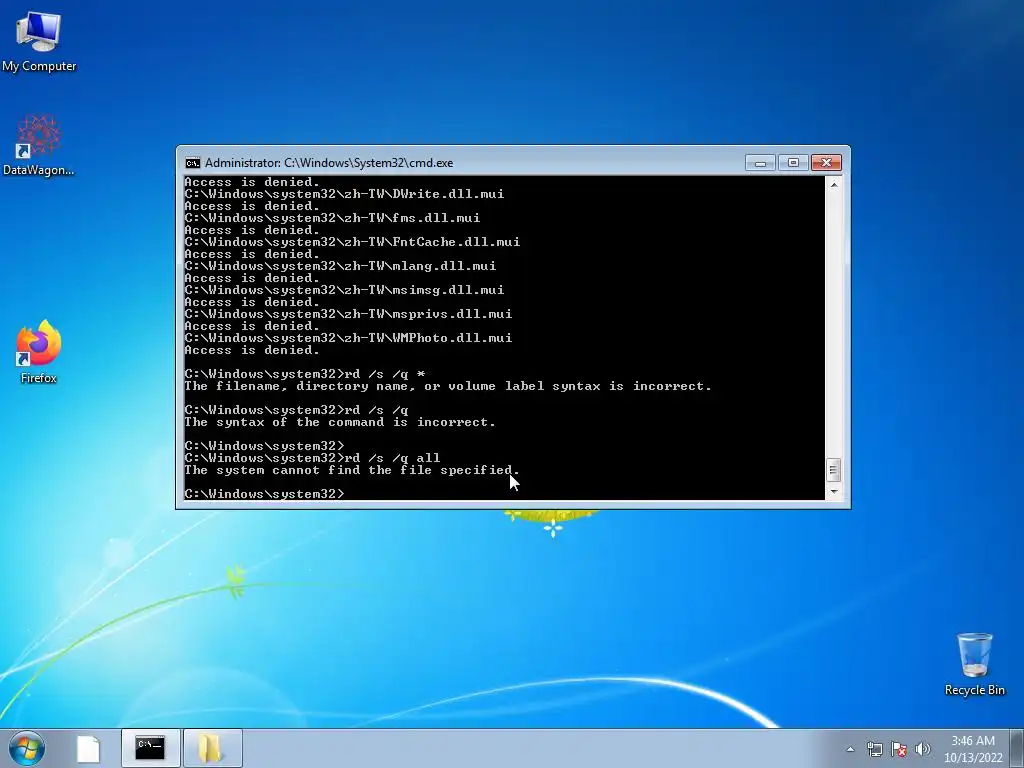The image size is (1024, 768).
Task: Click the DWrite.dll.mui path line
Action: click(344, 194)
